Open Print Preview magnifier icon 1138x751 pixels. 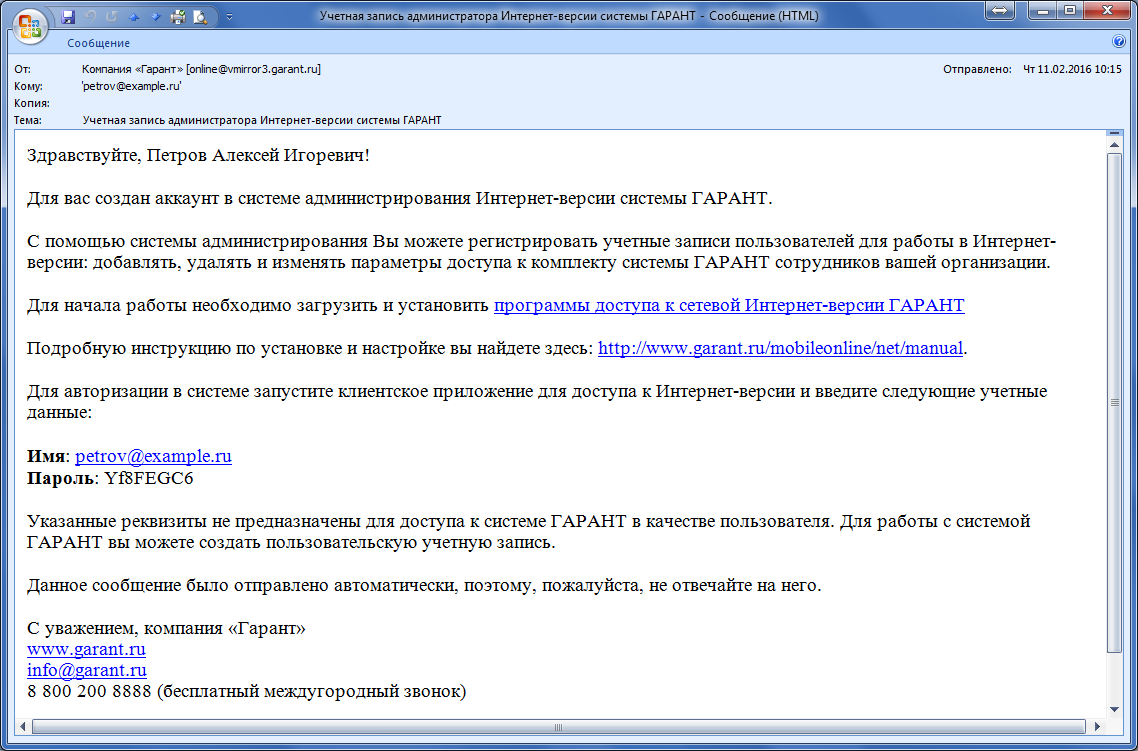coord(200,17)
